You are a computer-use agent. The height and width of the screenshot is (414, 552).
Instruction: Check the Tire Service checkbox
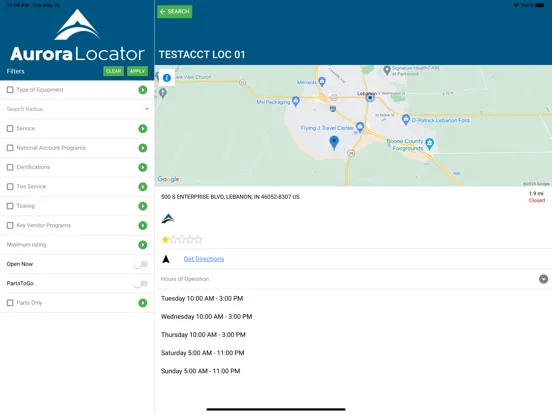click(x=10, y=187)
